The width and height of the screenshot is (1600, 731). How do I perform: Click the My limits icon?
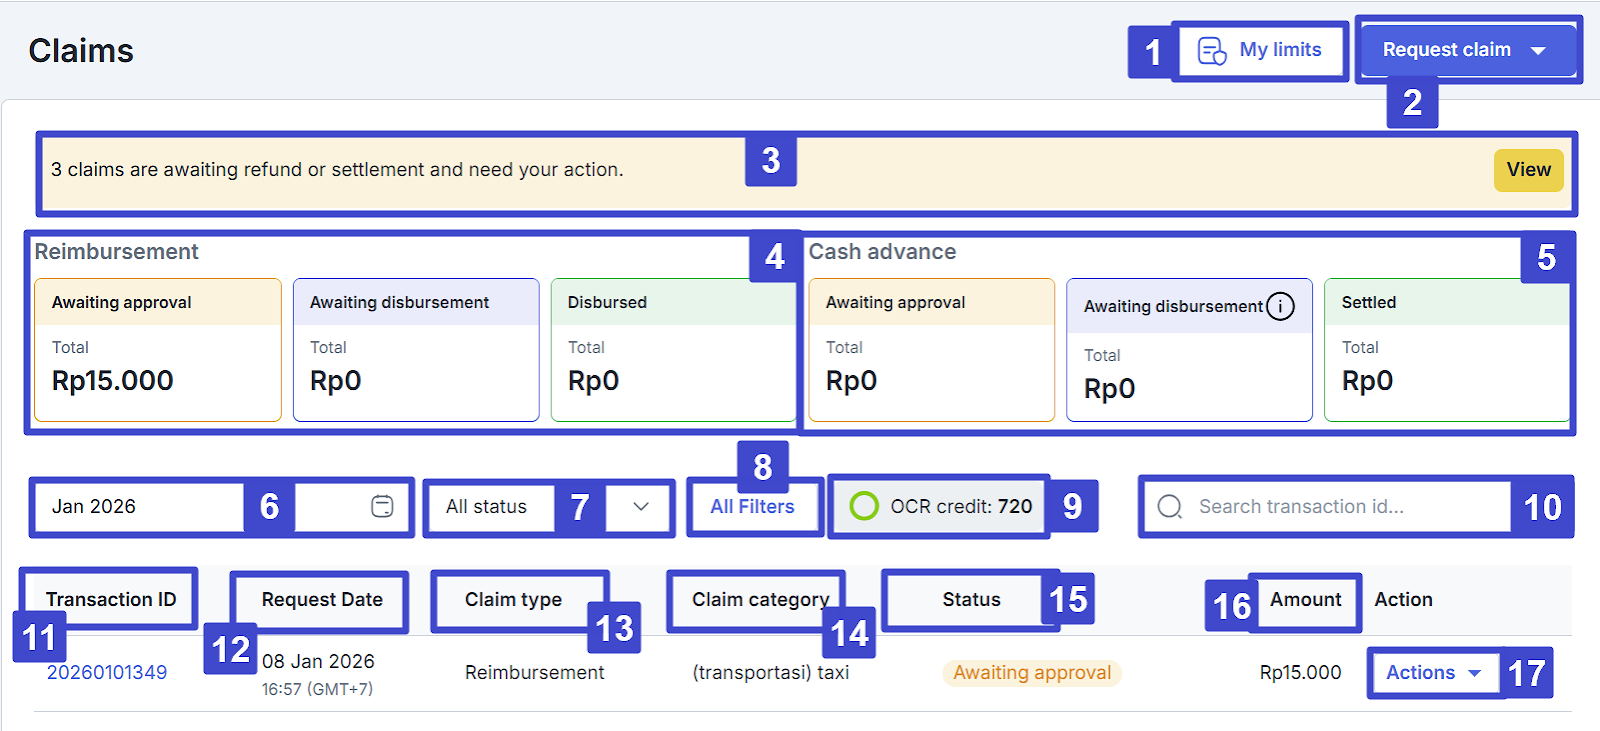1212,51
